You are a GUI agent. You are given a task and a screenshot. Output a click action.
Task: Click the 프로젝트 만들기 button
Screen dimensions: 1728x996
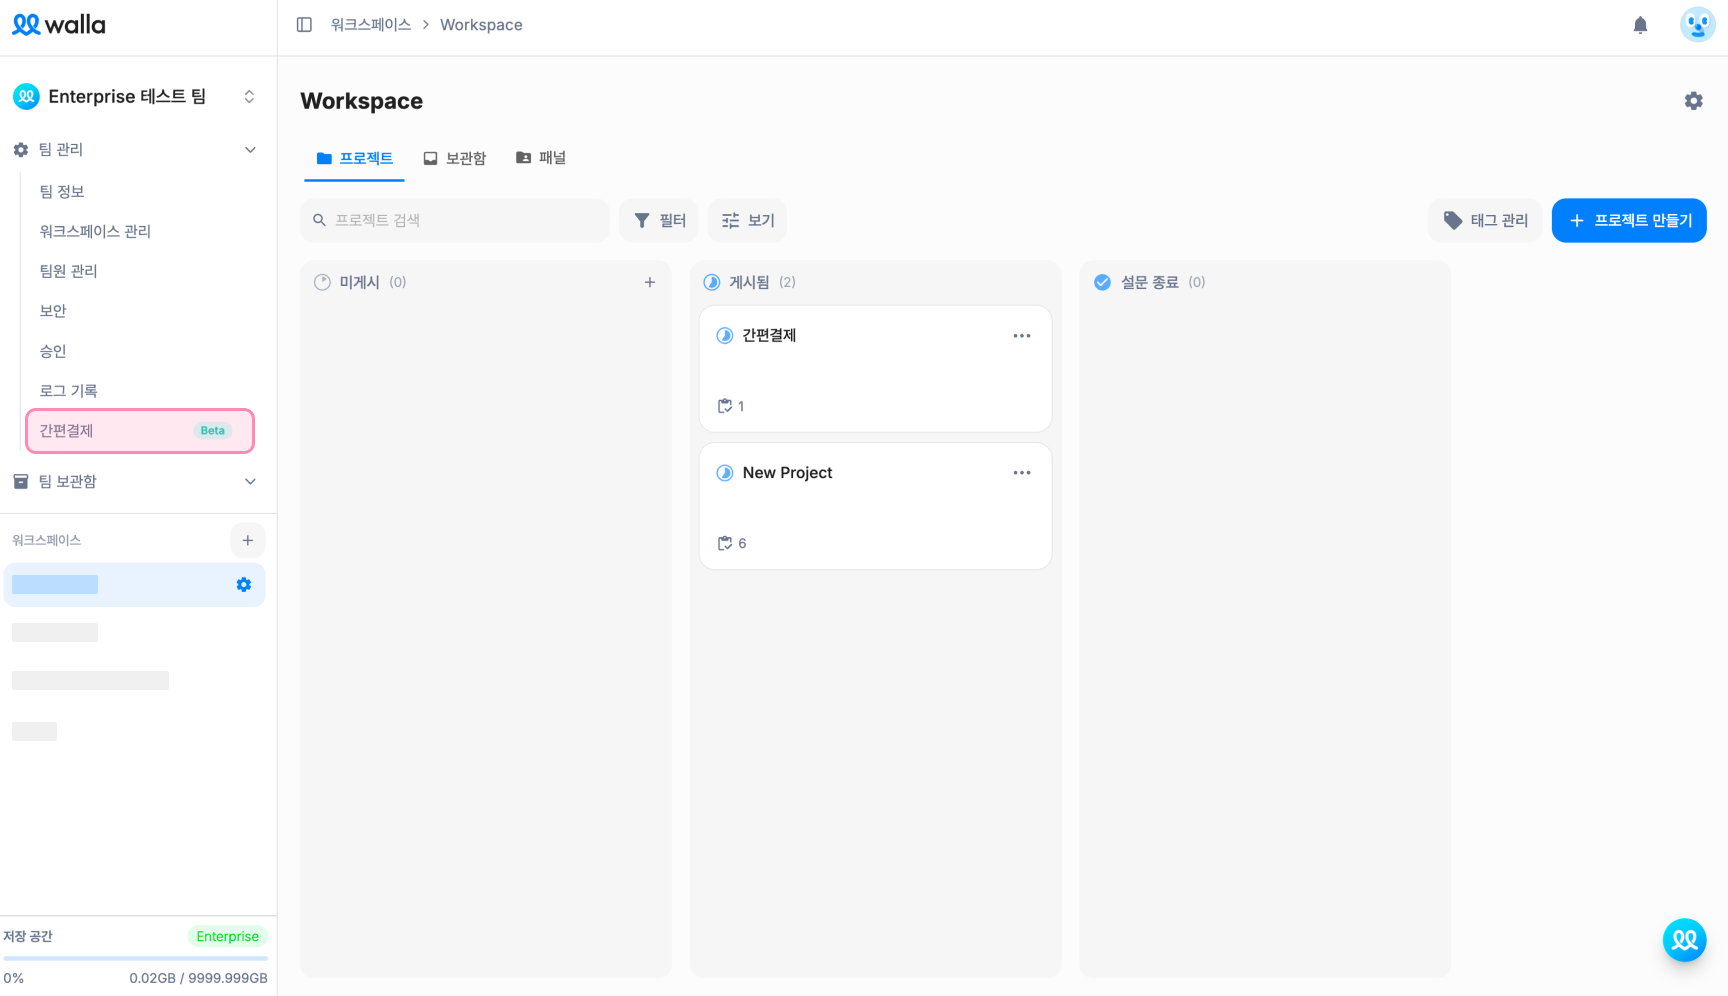pos(1629,221)
